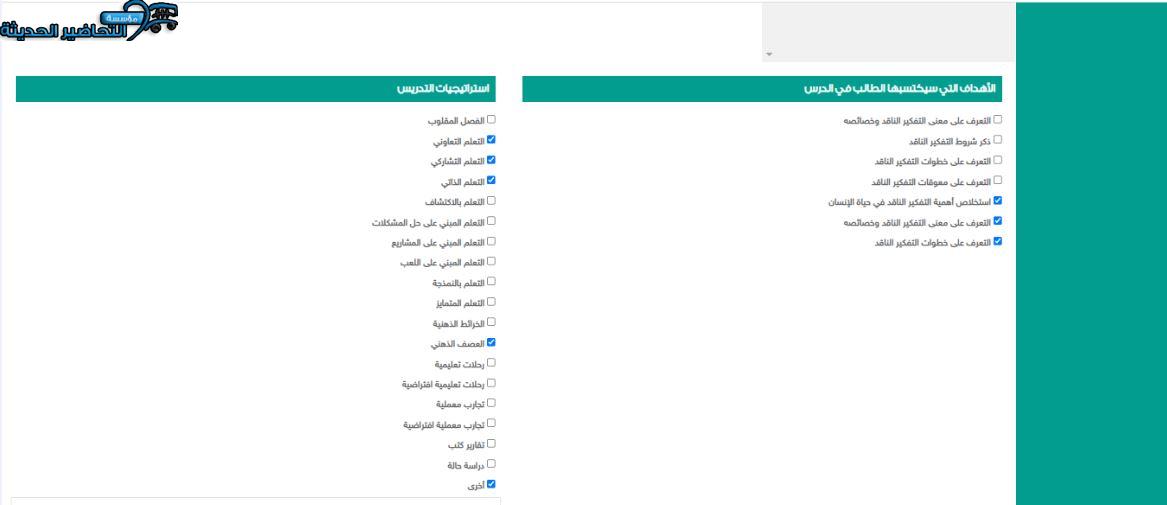Tick the الخرائط الذهنية checkbox
Screen dimensions: 1167x505
point(491,323)
